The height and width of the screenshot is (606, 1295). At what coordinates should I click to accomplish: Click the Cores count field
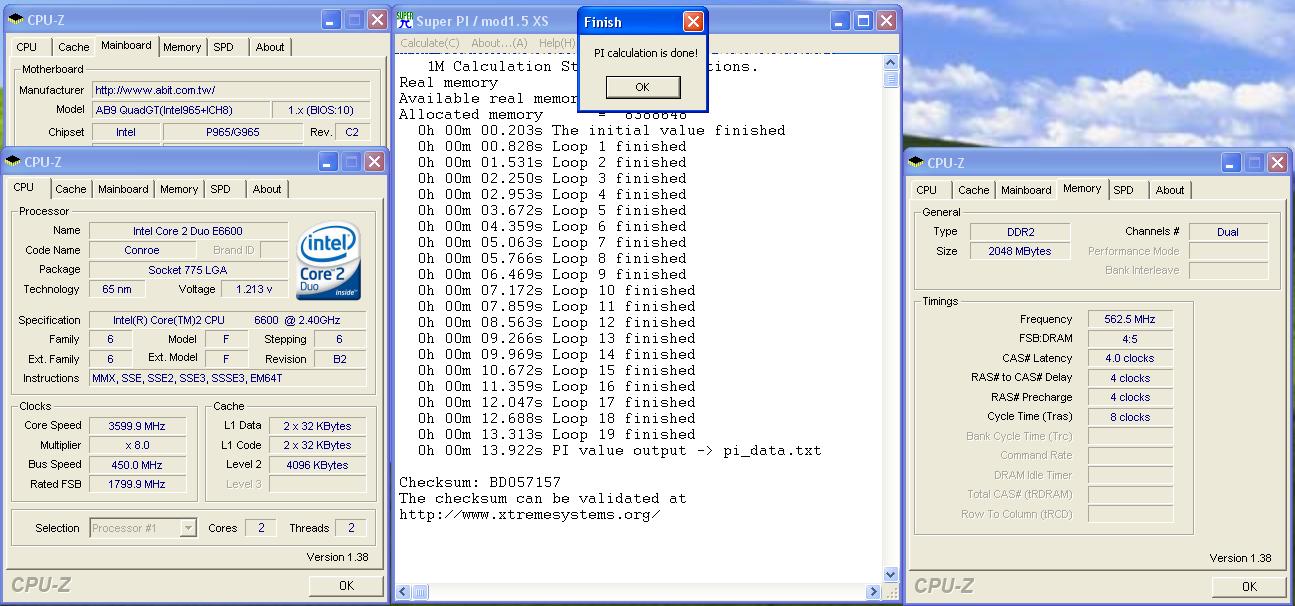[261, 528]
